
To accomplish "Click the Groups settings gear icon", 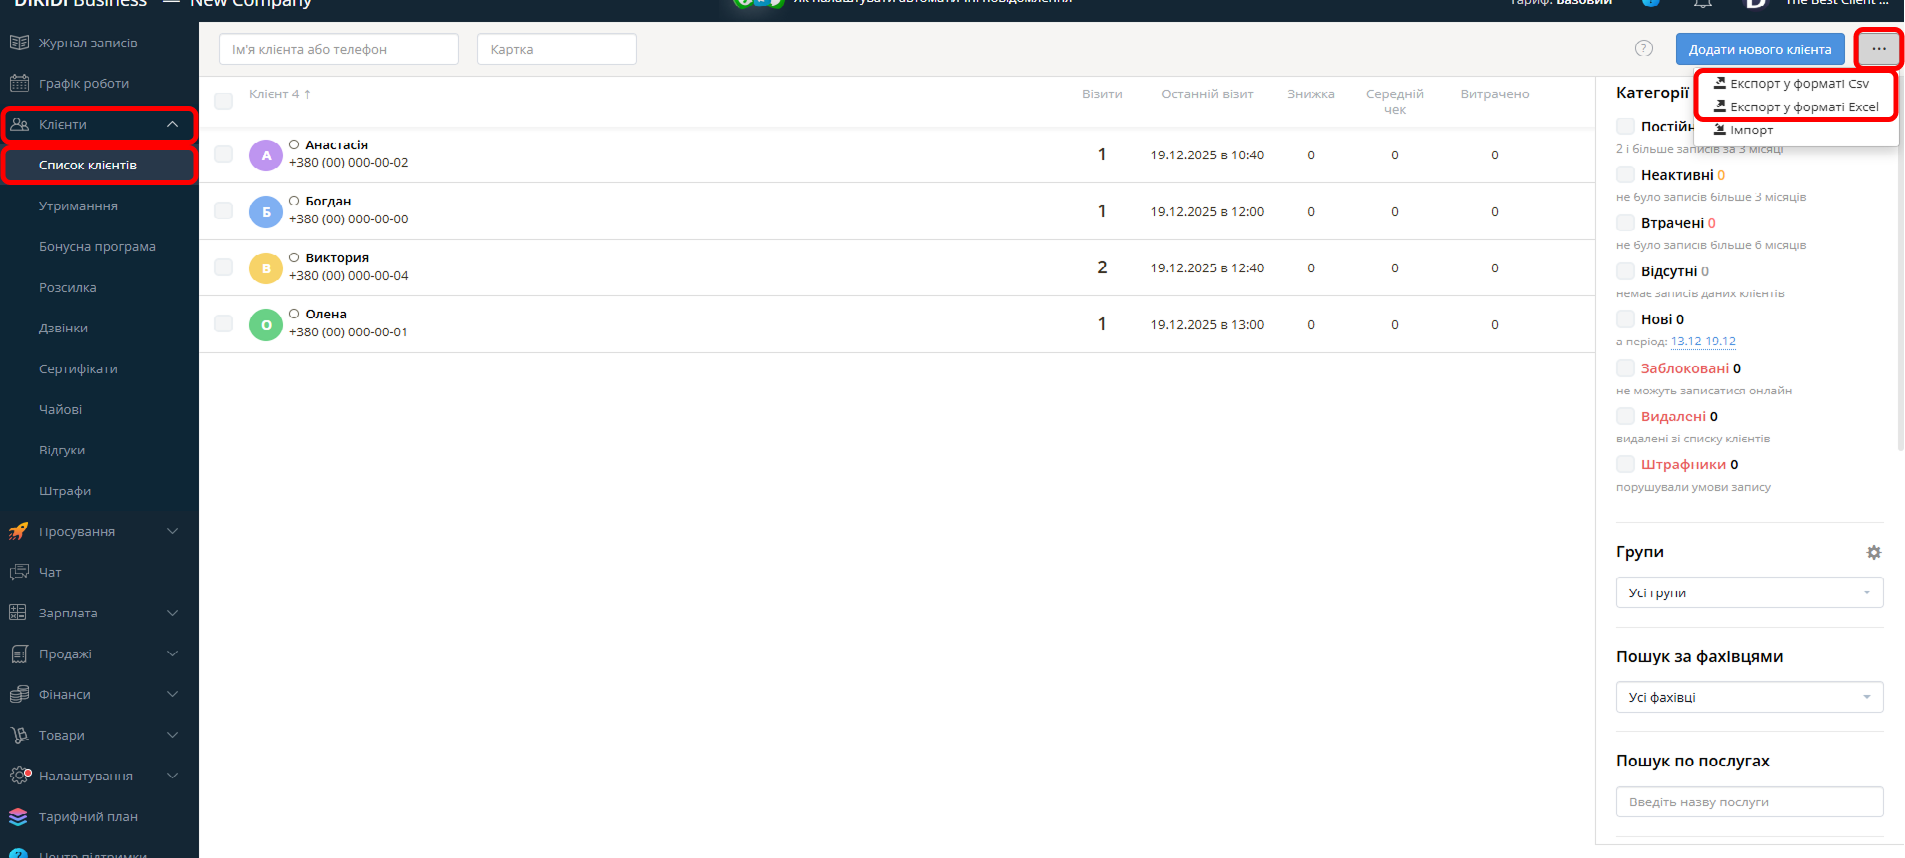I will click(x=1873, y=553).
